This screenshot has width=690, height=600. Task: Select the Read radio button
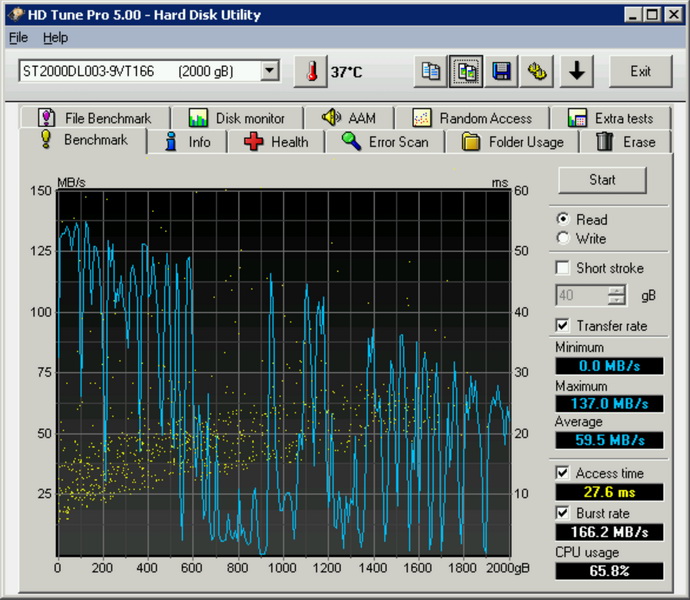coord(563,219)
